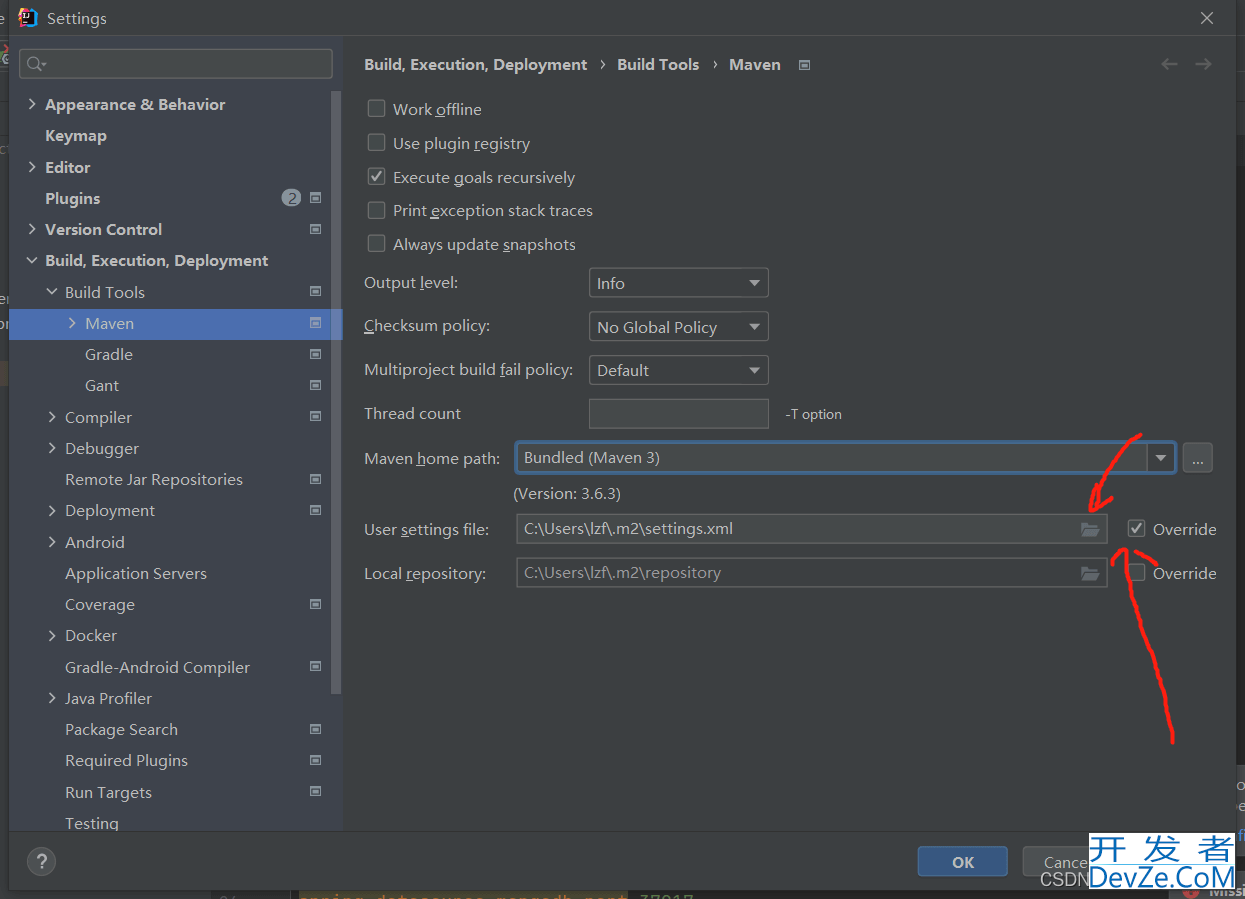The image size is (1245, 899).
Task: Expand the Version Control section
Action: [32, 229]
